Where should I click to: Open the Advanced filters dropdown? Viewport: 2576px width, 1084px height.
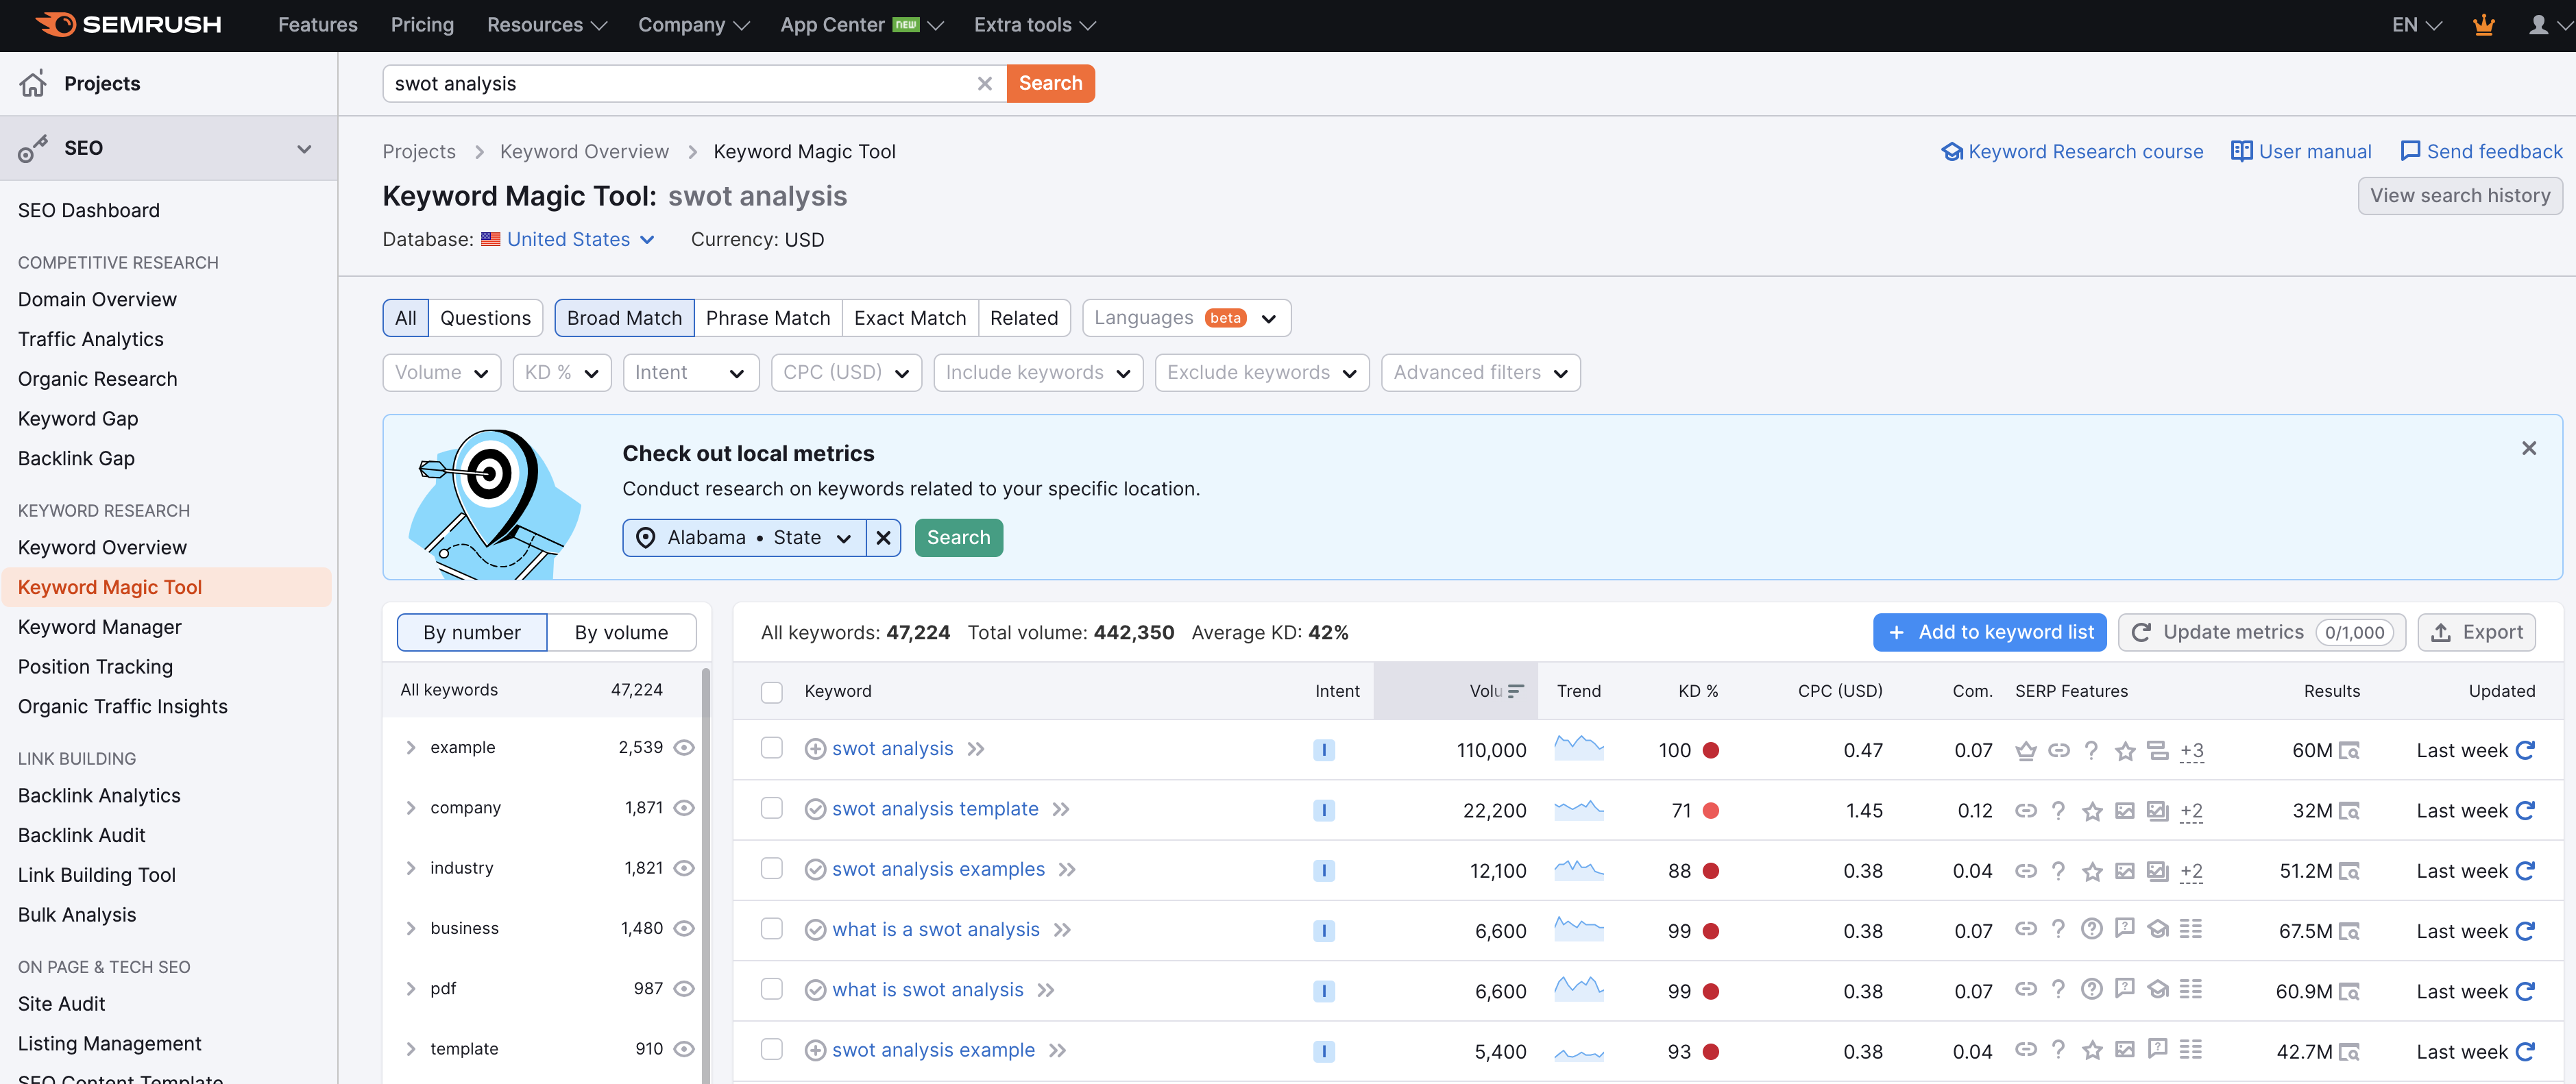pos(1480,373)
